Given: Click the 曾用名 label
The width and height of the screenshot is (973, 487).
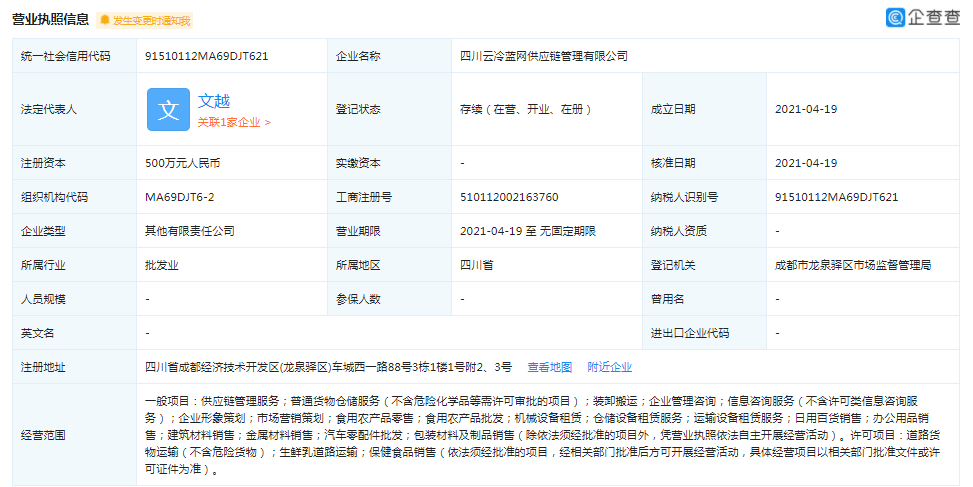Looking at the screenshot, I should pyautogui.click(x=667, y=299).
